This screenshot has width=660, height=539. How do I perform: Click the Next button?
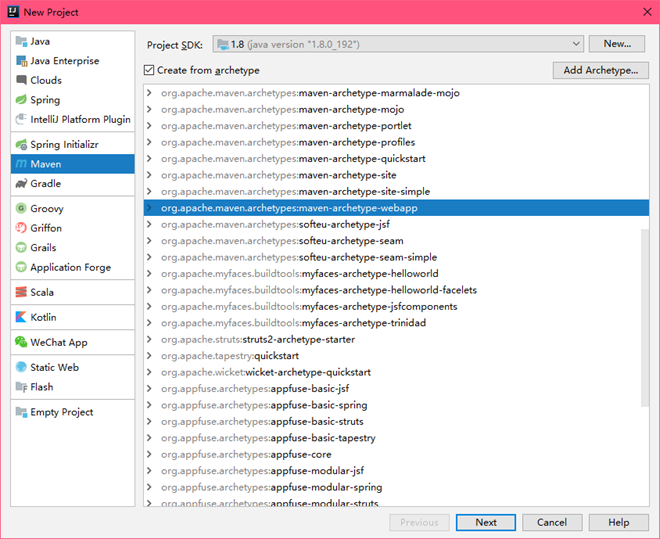coord(486,522)
